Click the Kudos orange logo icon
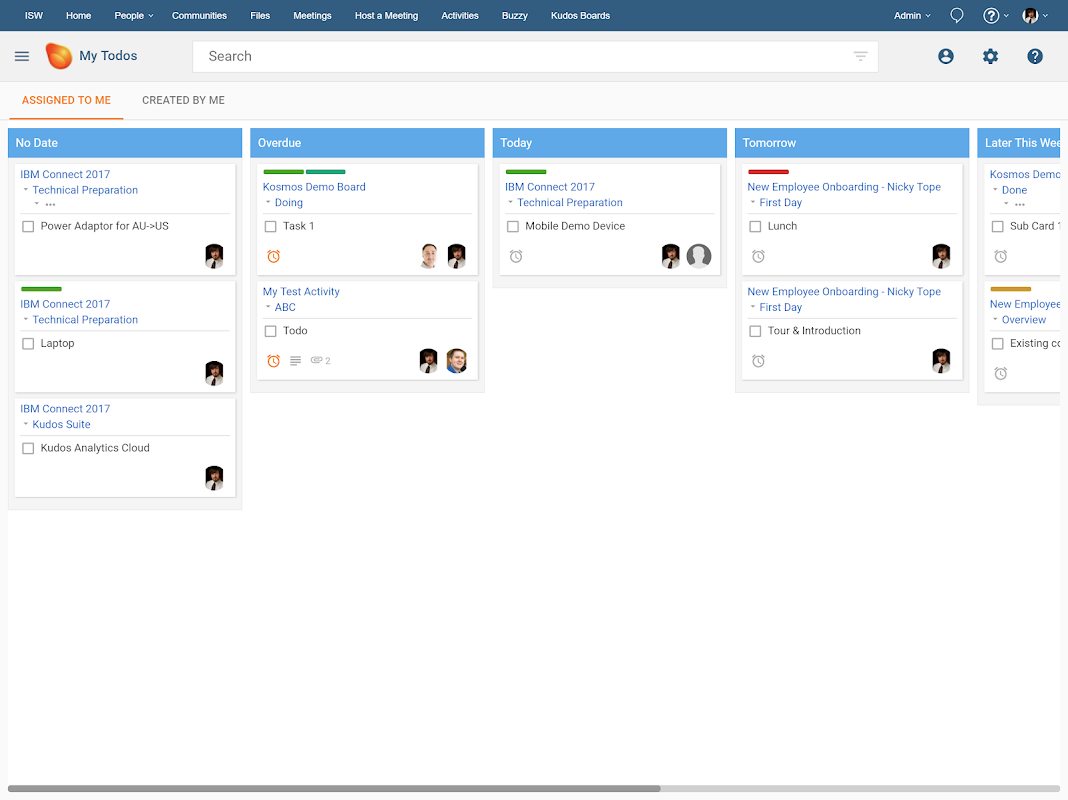1068x800 pixels. 59,56
